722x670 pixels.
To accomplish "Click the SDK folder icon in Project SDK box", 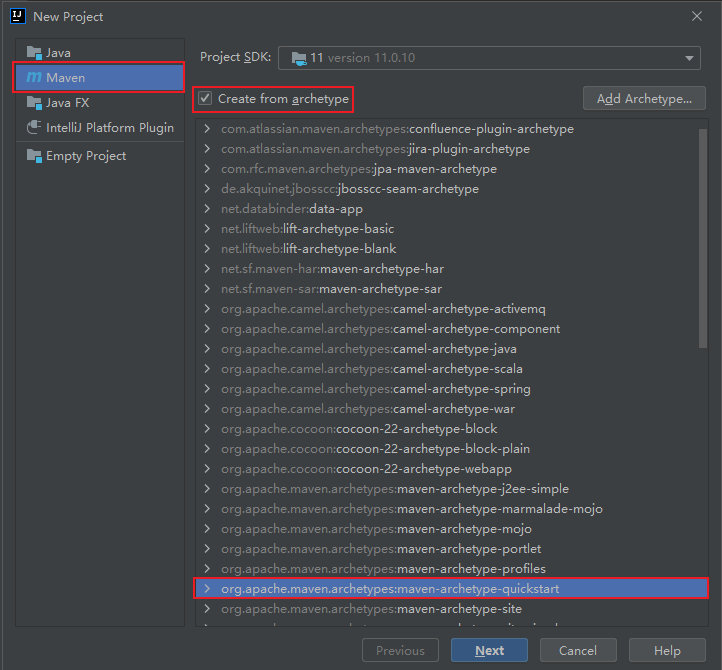I will pyautogui.click(x=299, y=58).
